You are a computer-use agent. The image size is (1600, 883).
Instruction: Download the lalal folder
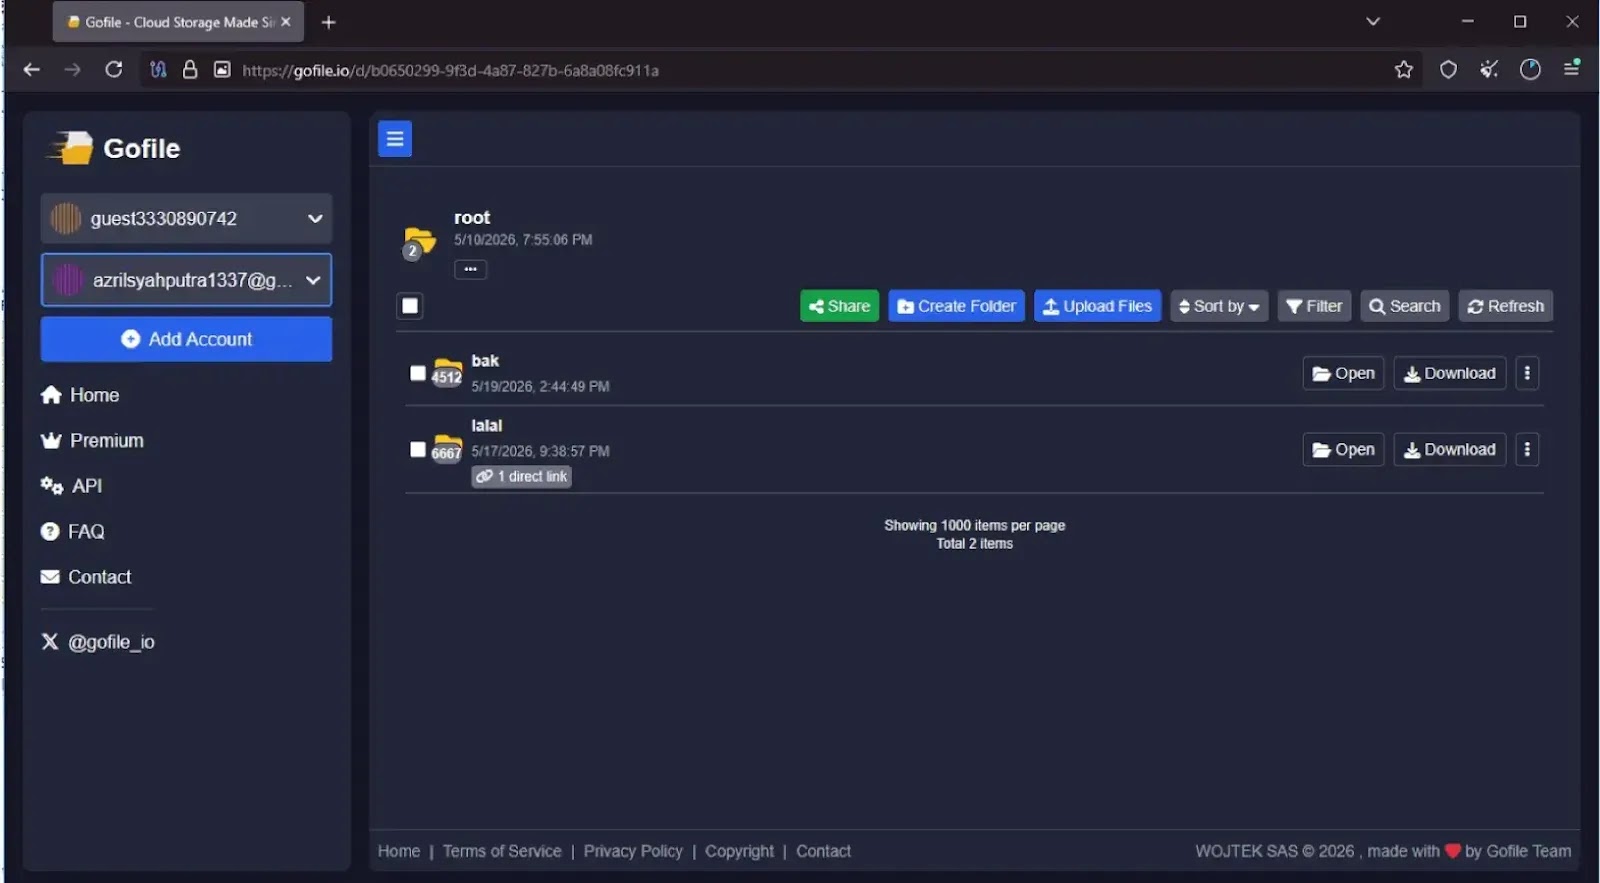click(x=1450, y=449)
